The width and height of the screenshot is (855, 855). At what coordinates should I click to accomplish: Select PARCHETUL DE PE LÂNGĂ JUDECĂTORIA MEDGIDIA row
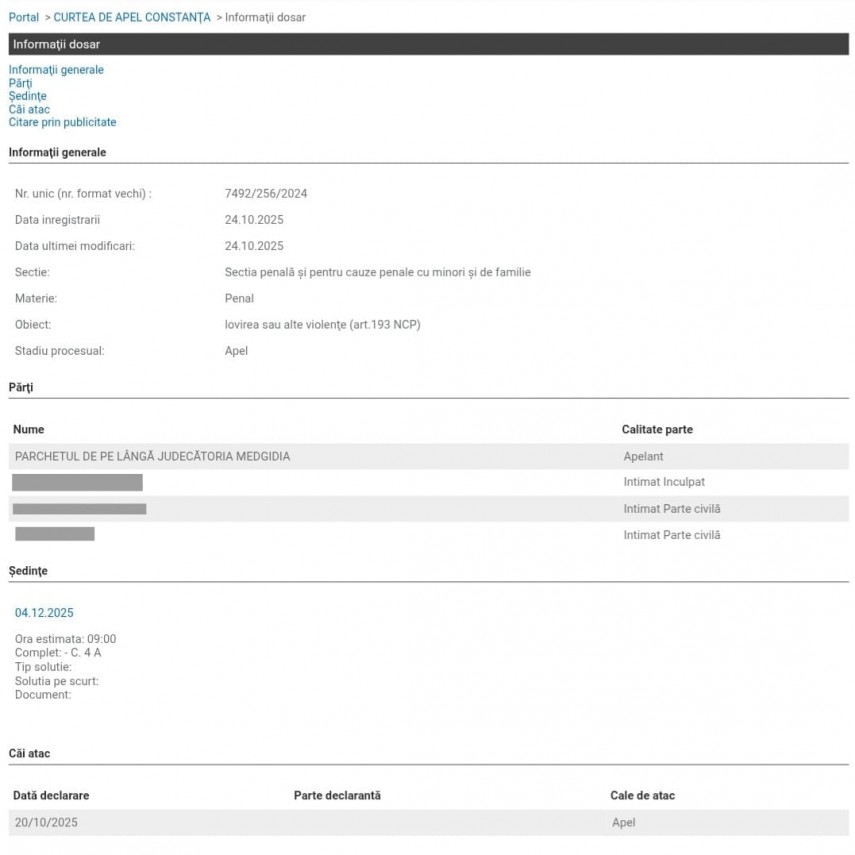(x=153, y=456)
